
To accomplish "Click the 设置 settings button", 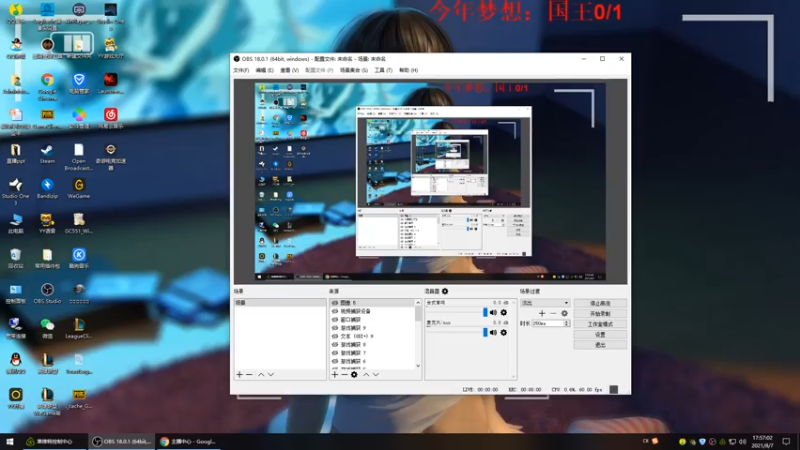I will [600, 335].
